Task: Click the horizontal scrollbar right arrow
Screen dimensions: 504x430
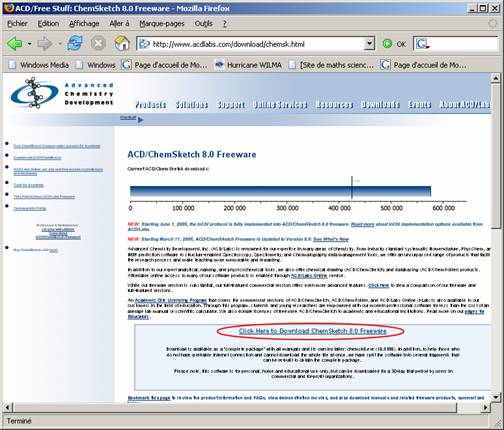Action: click(485, 407)
